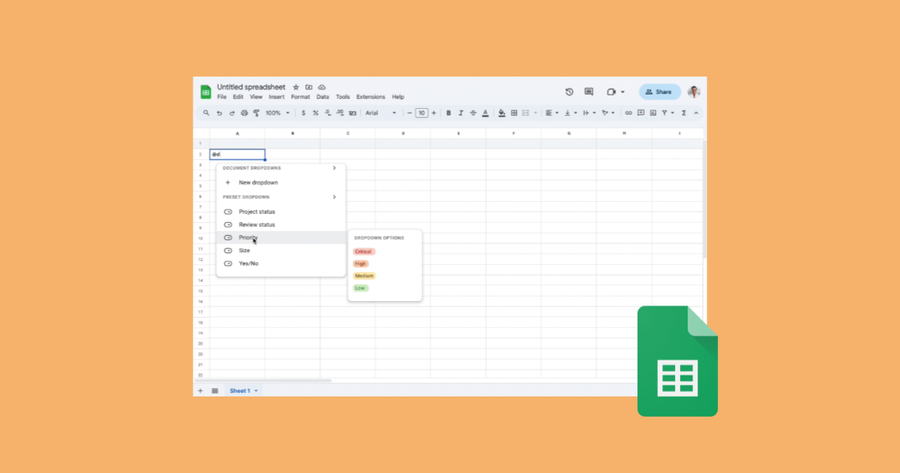Open the text rotation dropdown
This screenshot has width=900, height=473.
608,113
